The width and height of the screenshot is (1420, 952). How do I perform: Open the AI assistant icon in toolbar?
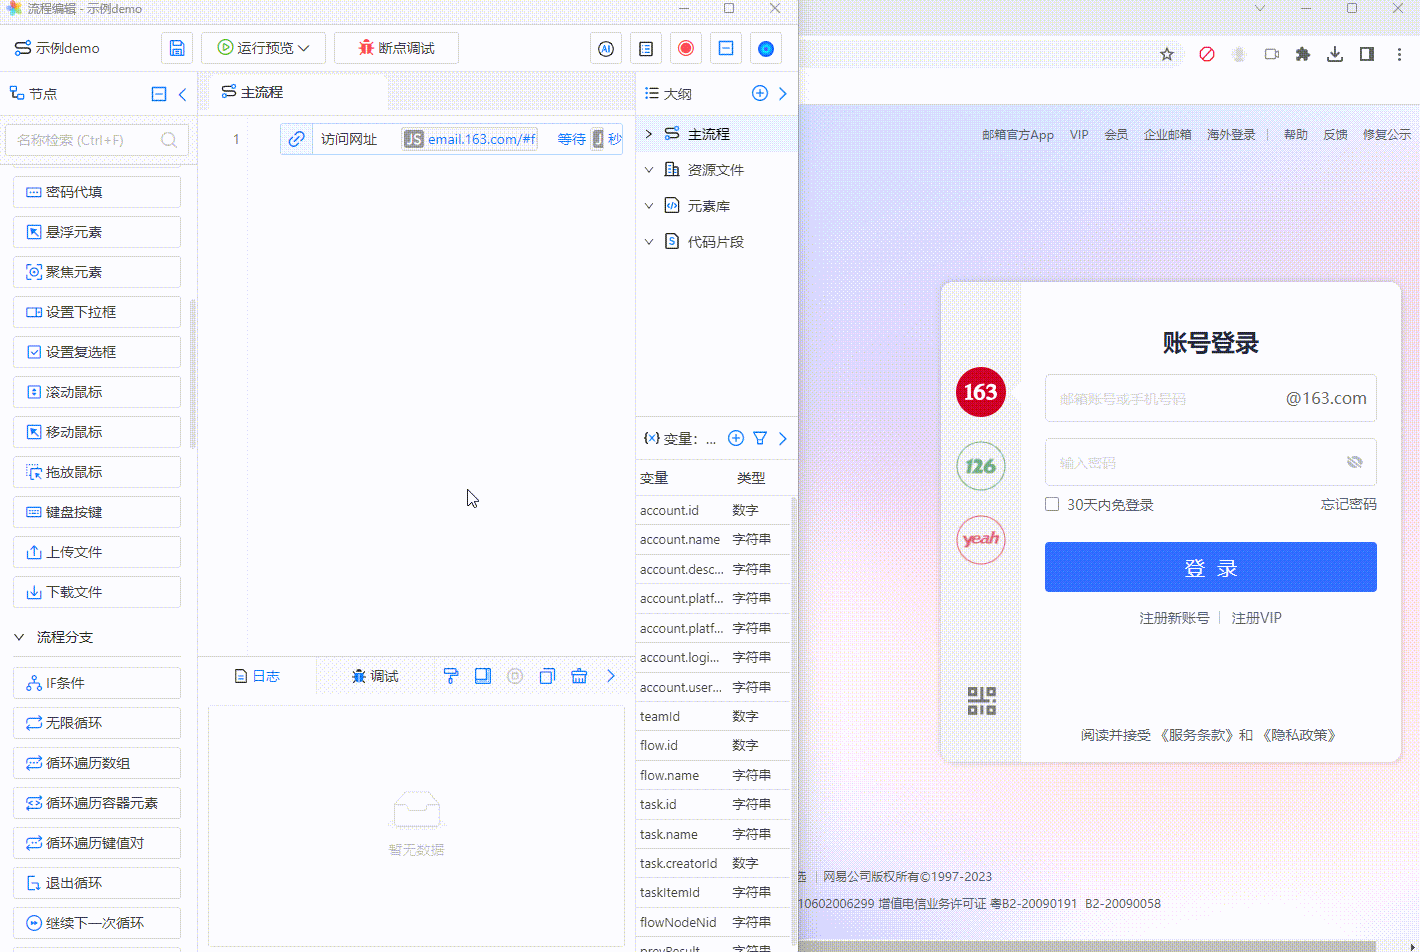606,48
